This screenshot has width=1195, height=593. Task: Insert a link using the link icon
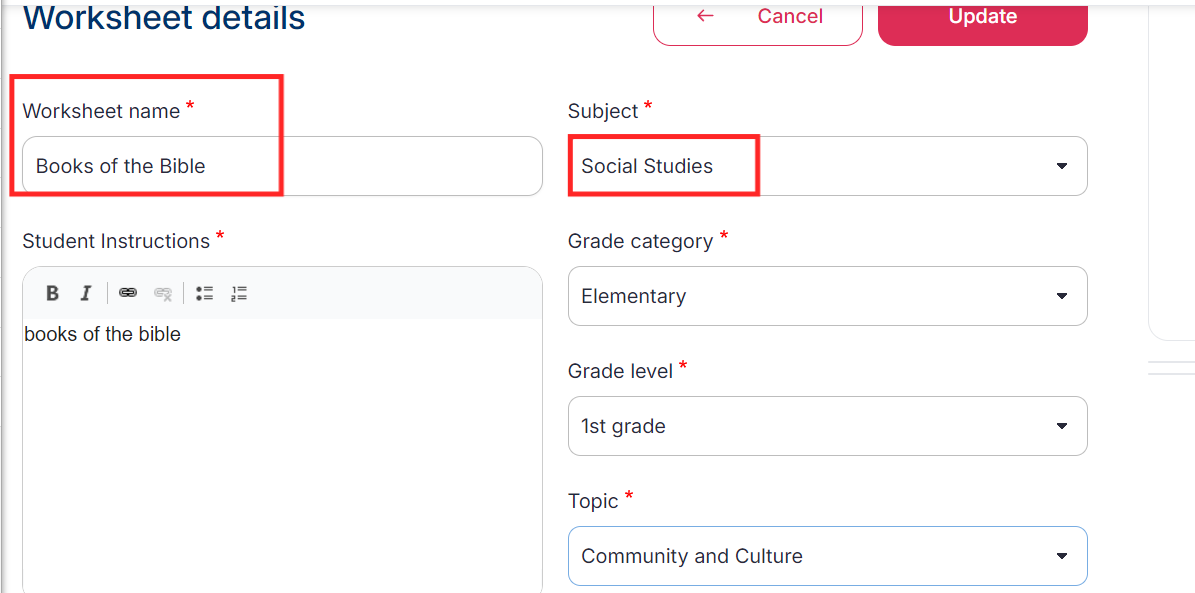(128, 293)
